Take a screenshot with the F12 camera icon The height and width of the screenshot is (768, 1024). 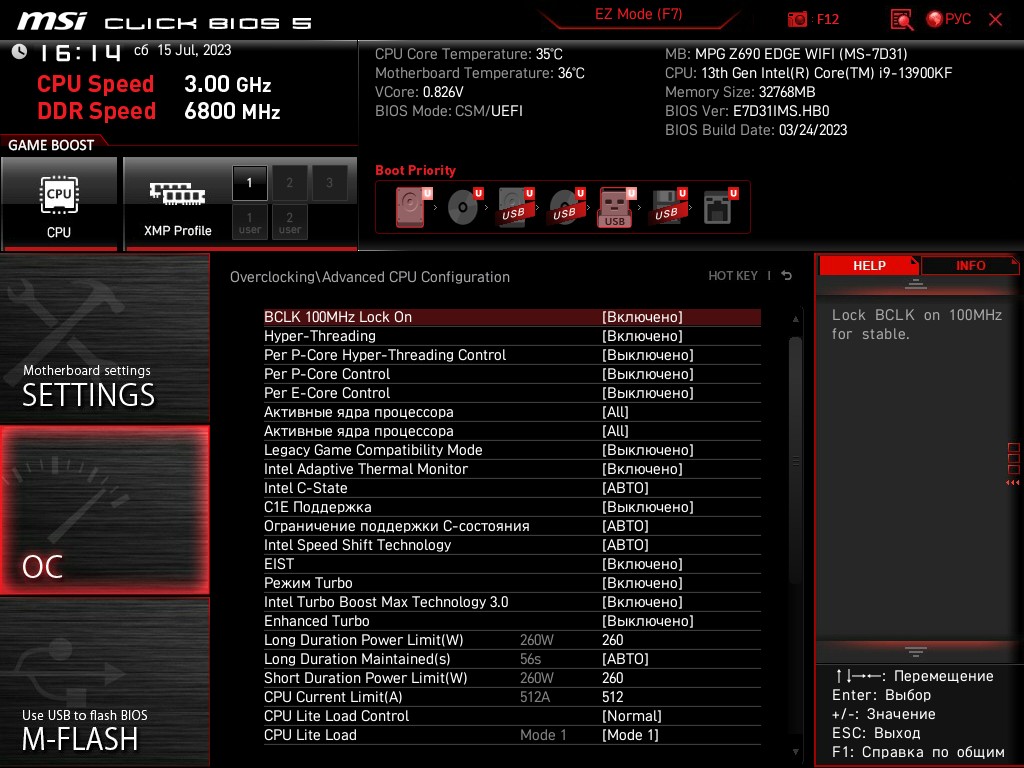(x=797, y=19)
